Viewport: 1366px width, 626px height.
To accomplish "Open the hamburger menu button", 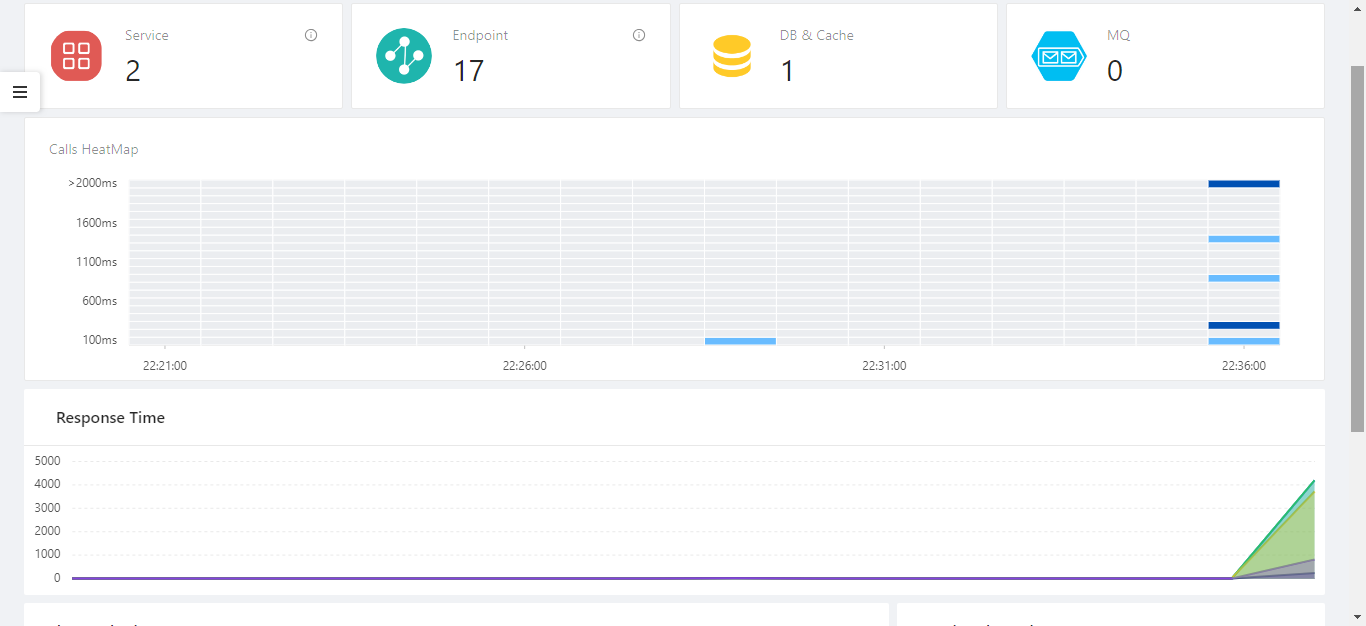I will pyautogui.click(x=19, y=92).
